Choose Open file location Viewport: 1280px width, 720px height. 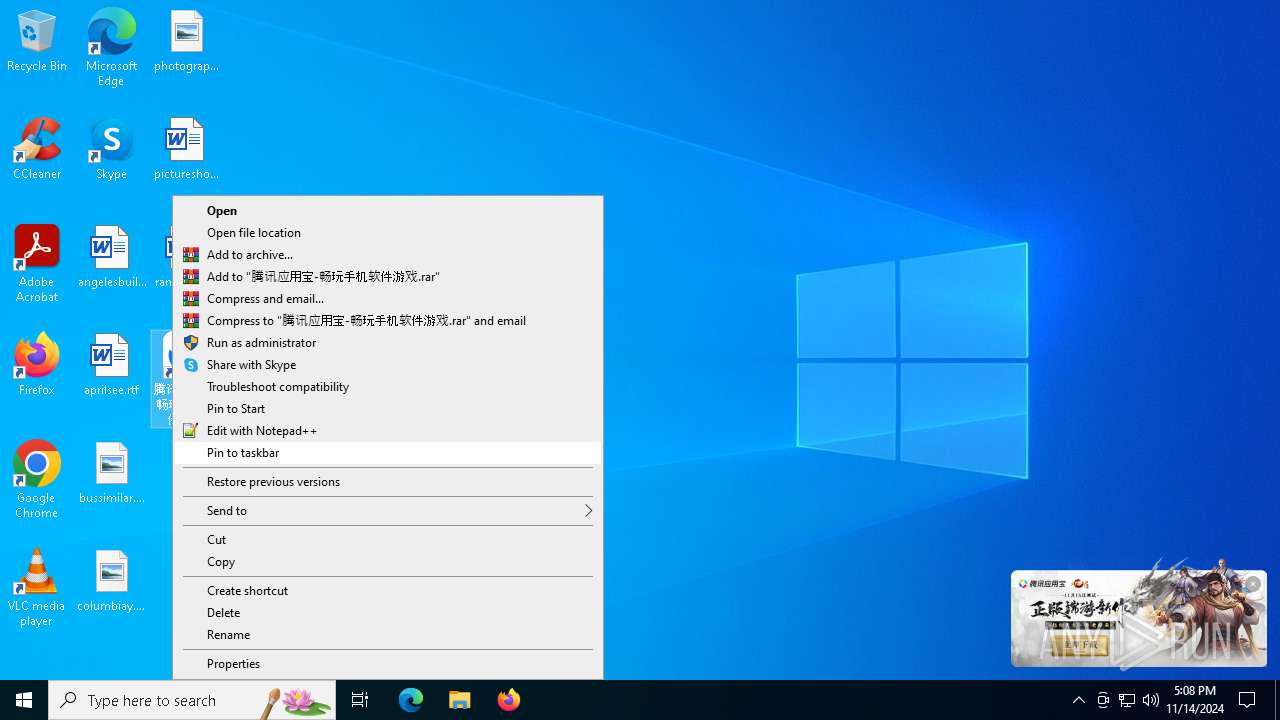[x=388, y=233]
